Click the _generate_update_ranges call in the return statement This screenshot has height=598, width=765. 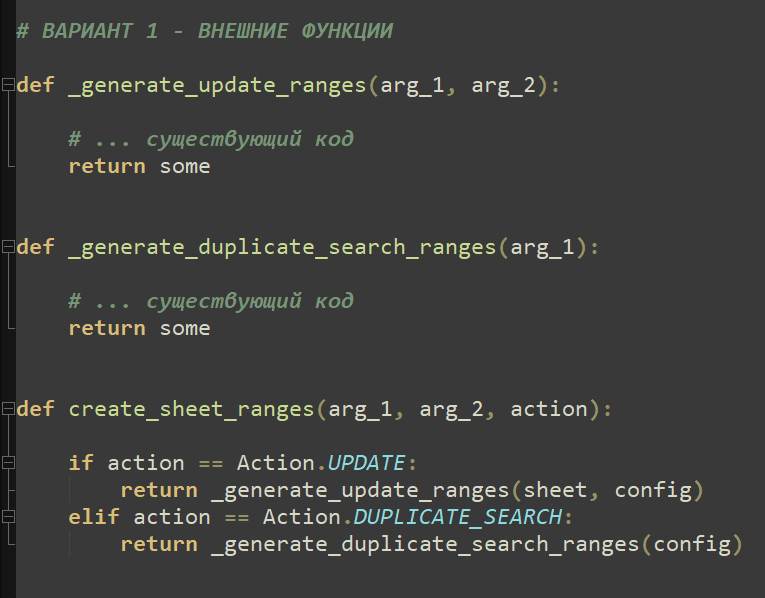click(360, 490)
